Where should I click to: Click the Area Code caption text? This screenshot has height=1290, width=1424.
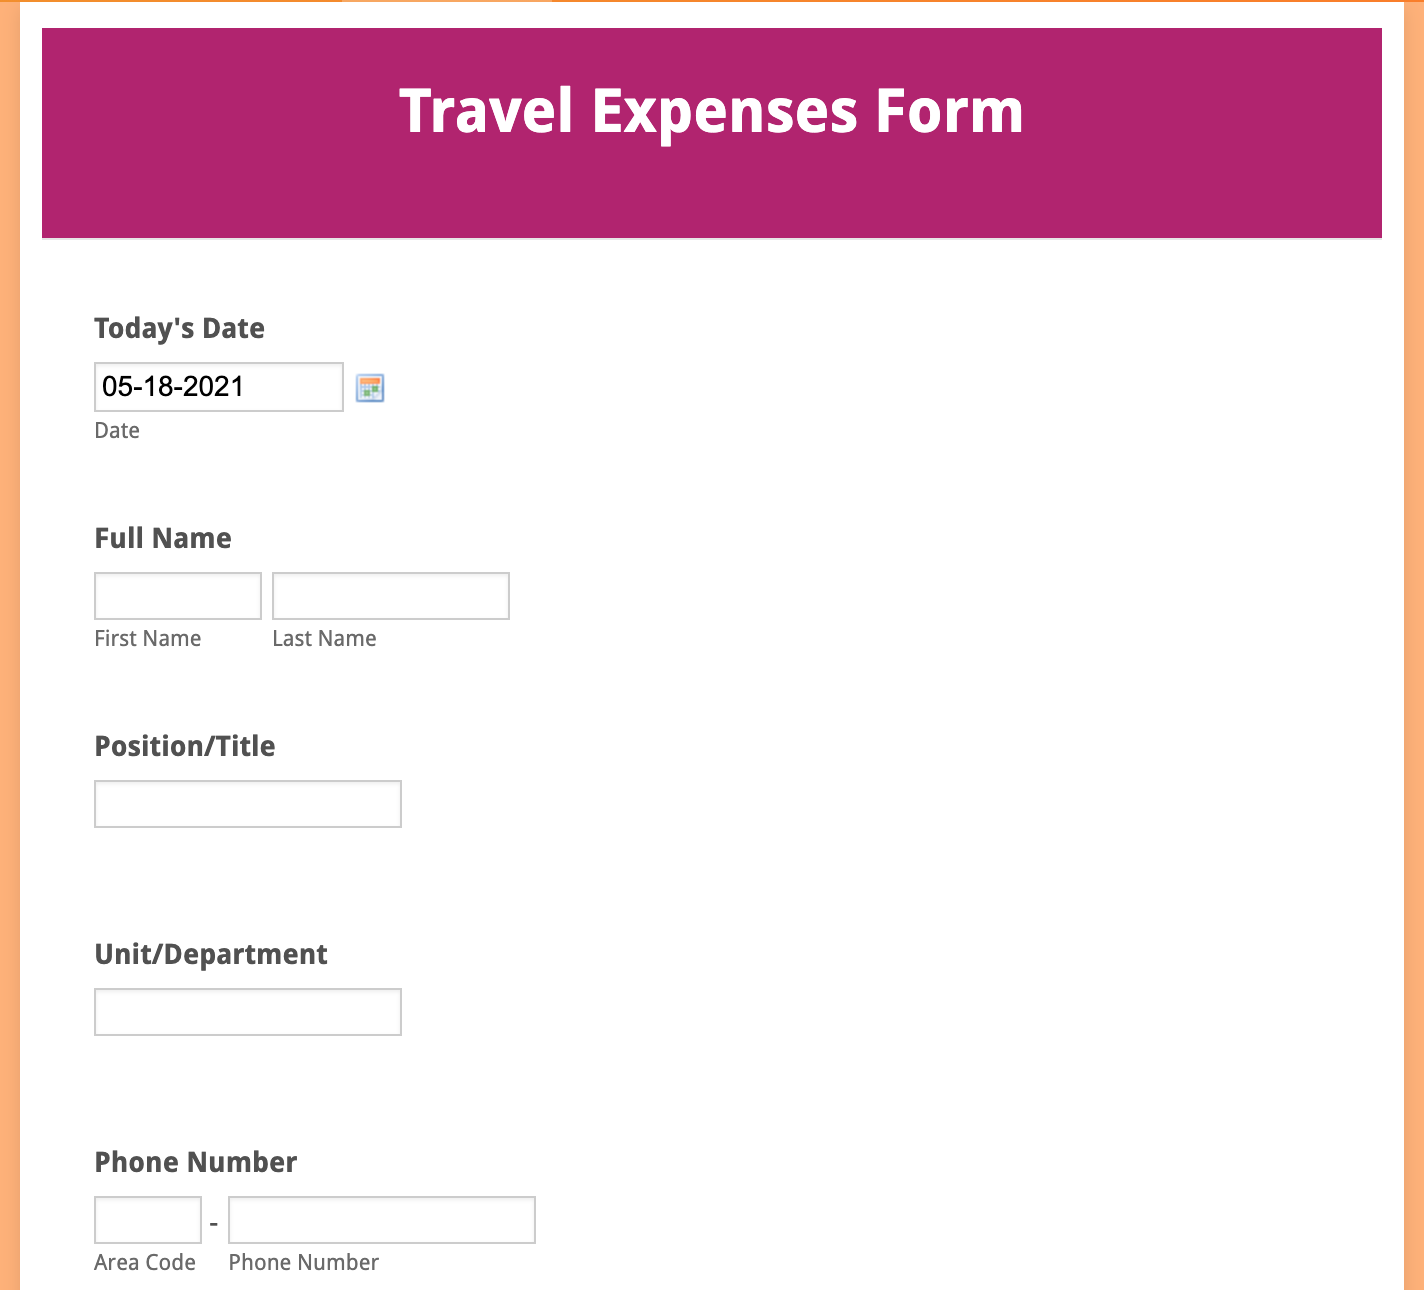point(145,1262)
